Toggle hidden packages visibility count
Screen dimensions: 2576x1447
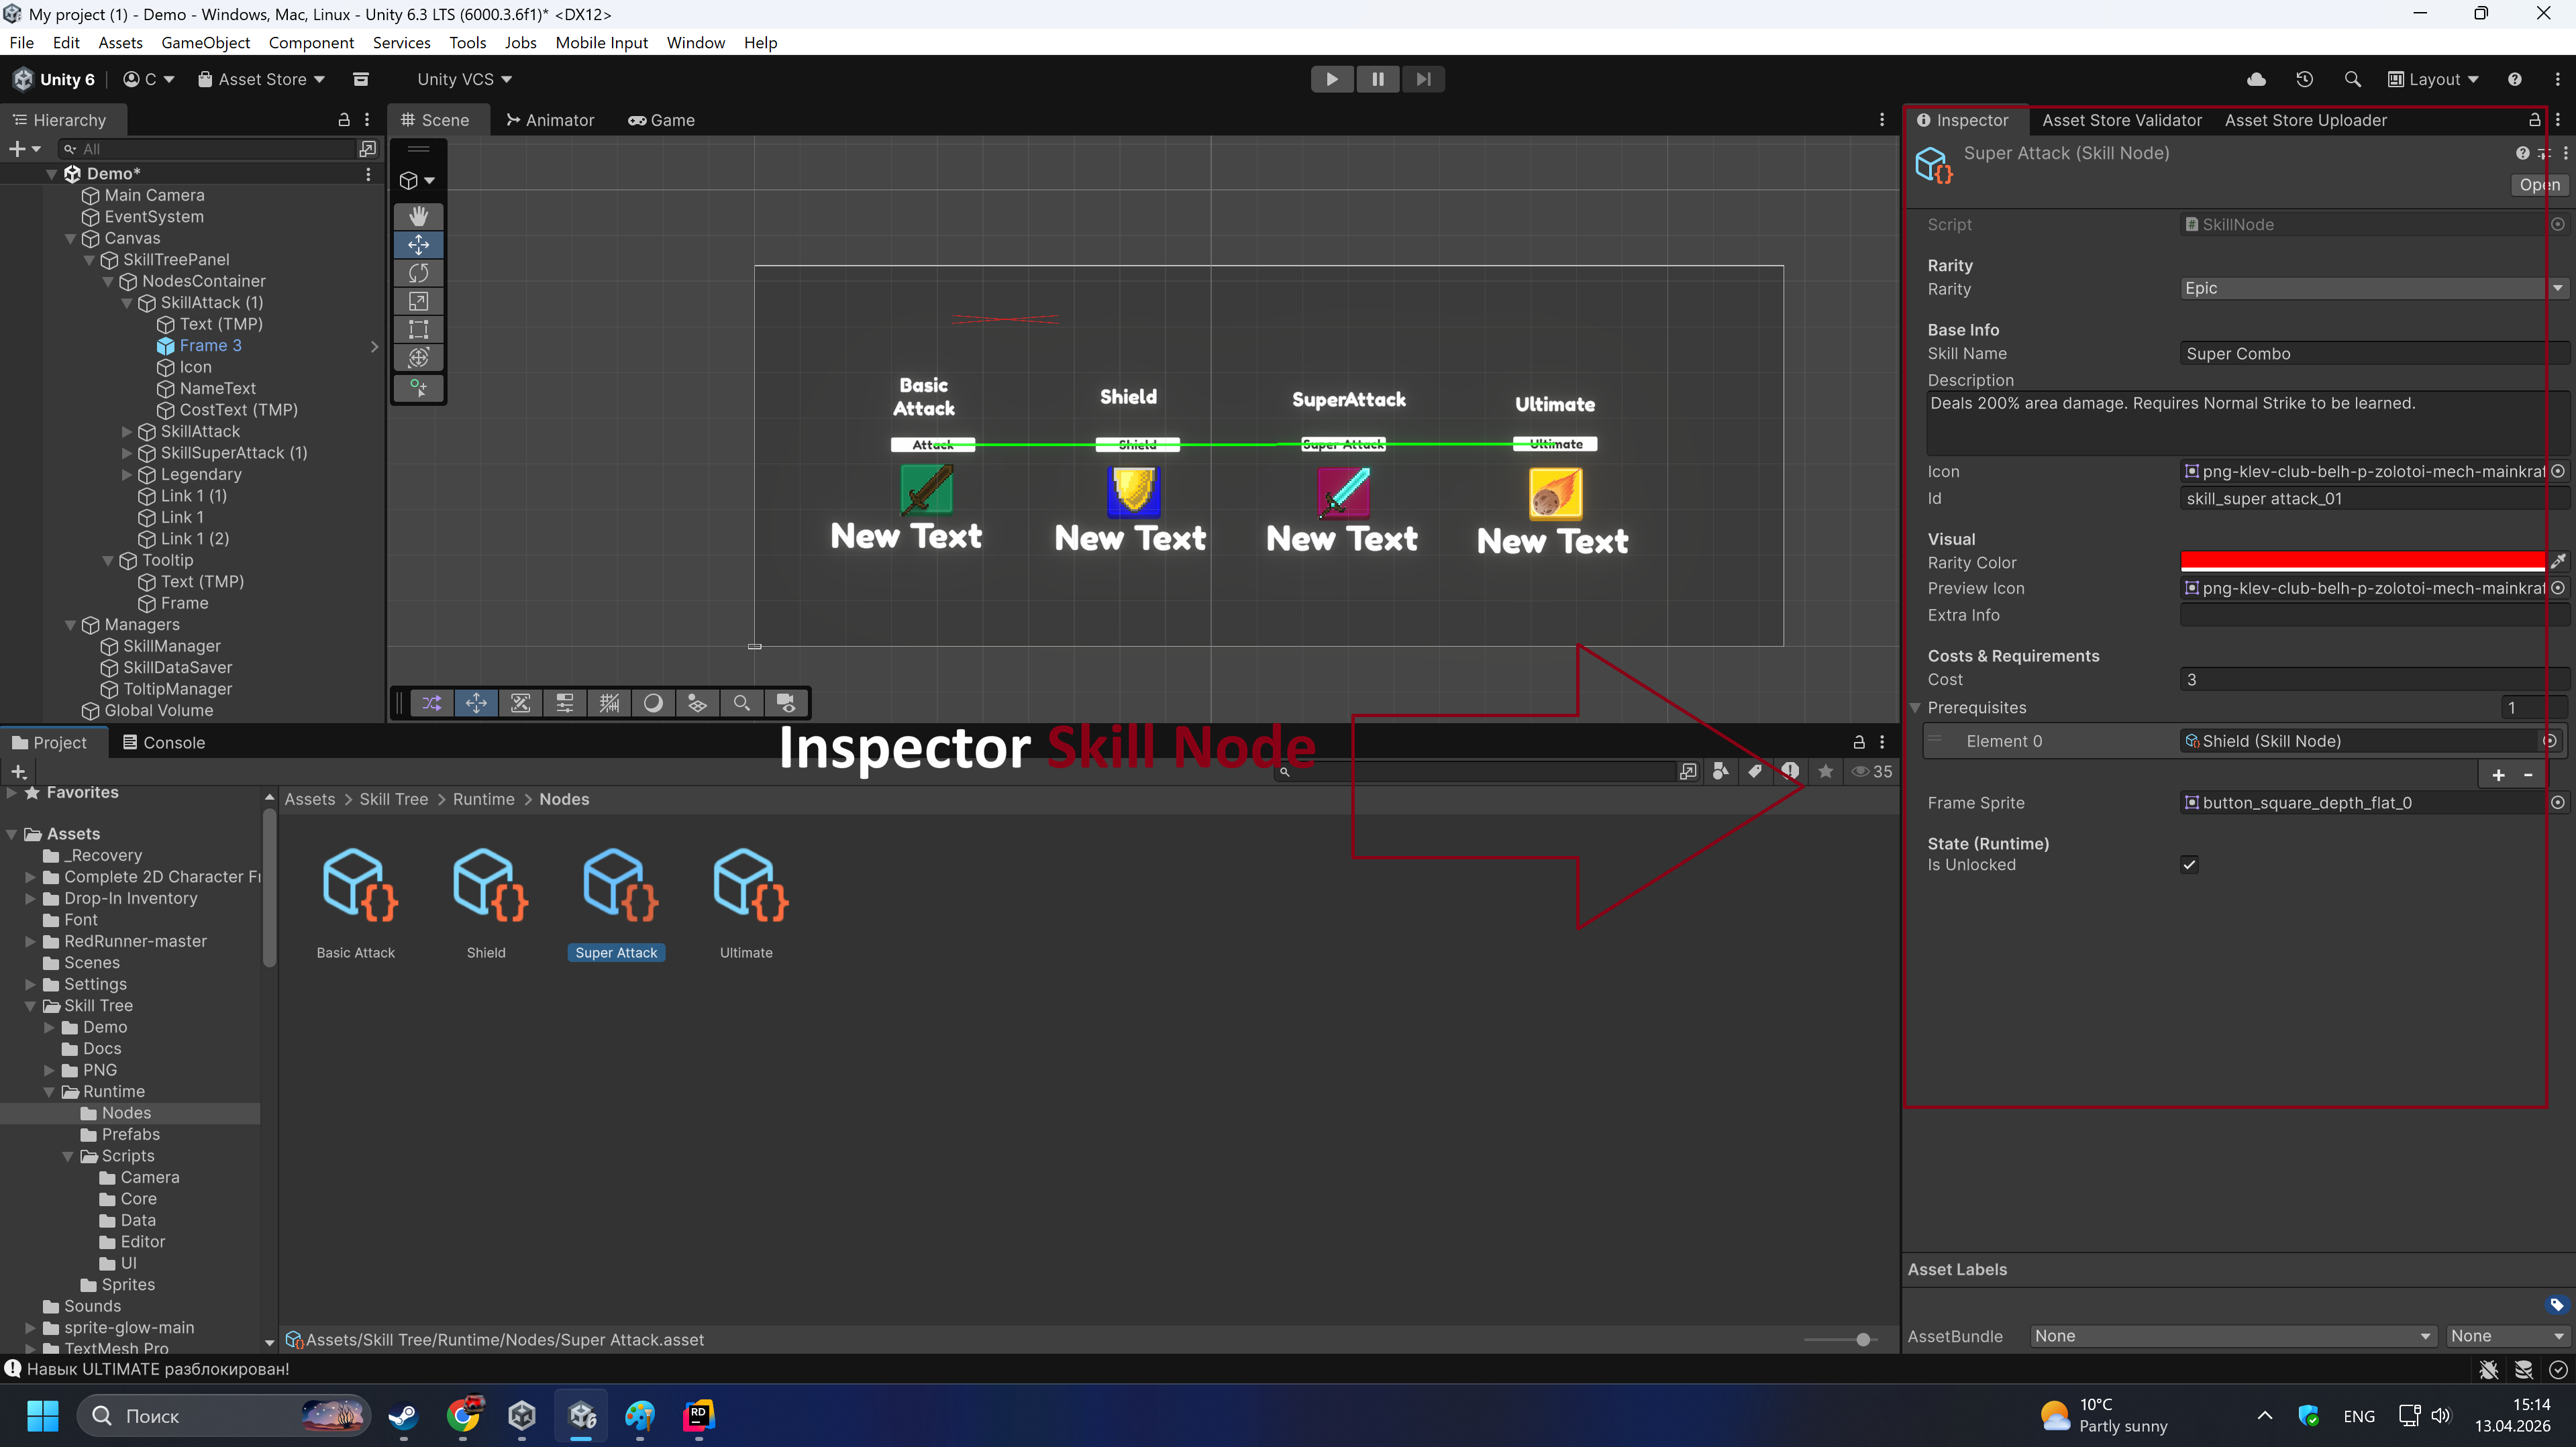click(x=1871, y=771)
